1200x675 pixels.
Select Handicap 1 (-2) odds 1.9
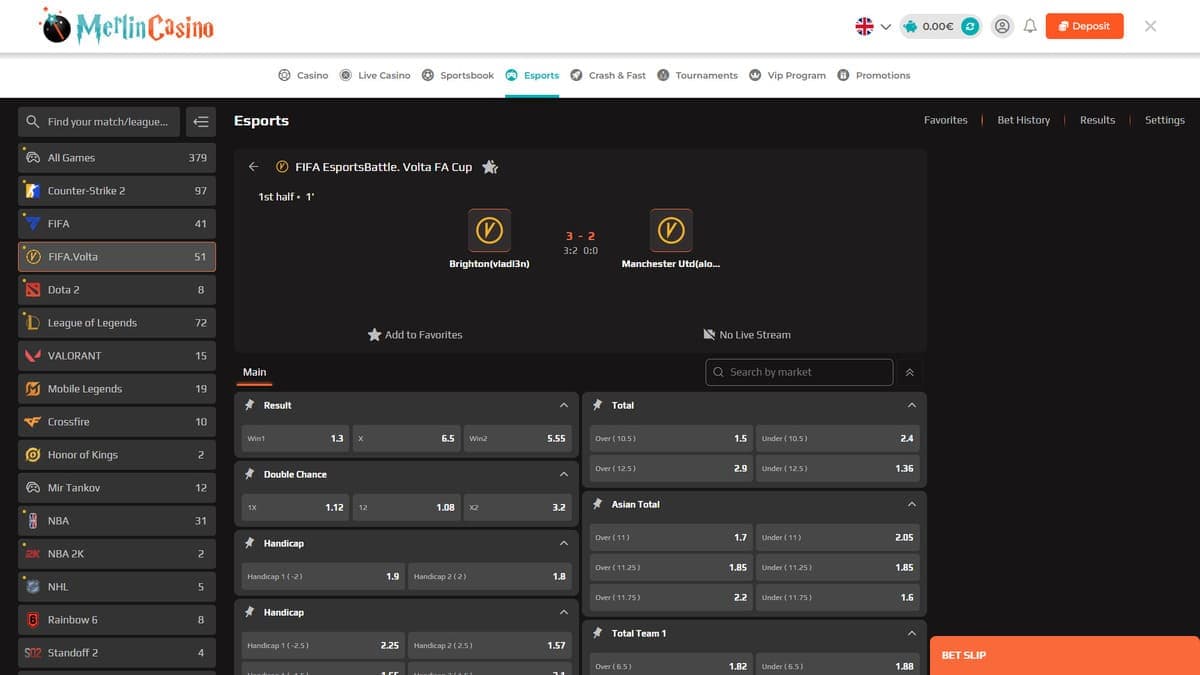tap(323, 576)
